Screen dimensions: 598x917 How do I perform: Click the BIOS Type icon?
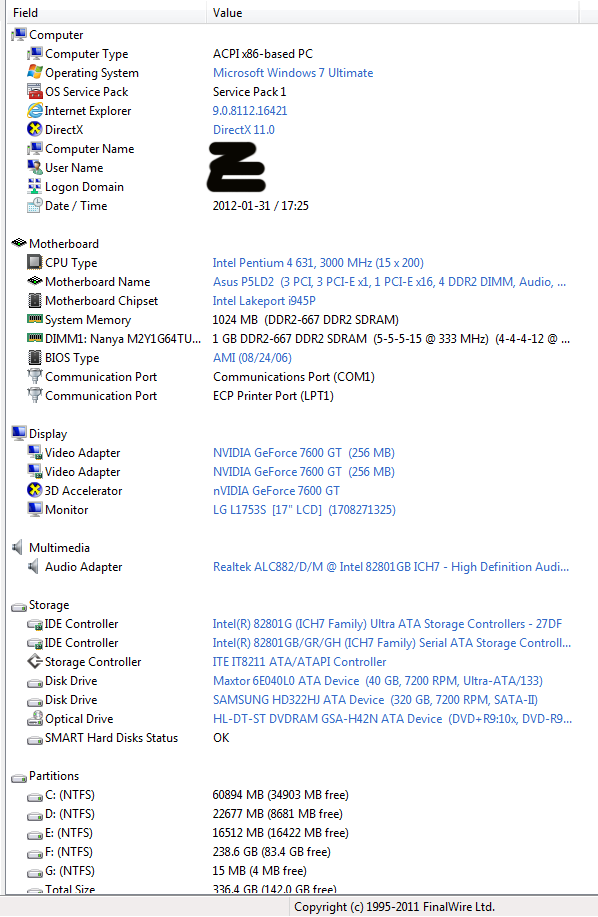34,357
